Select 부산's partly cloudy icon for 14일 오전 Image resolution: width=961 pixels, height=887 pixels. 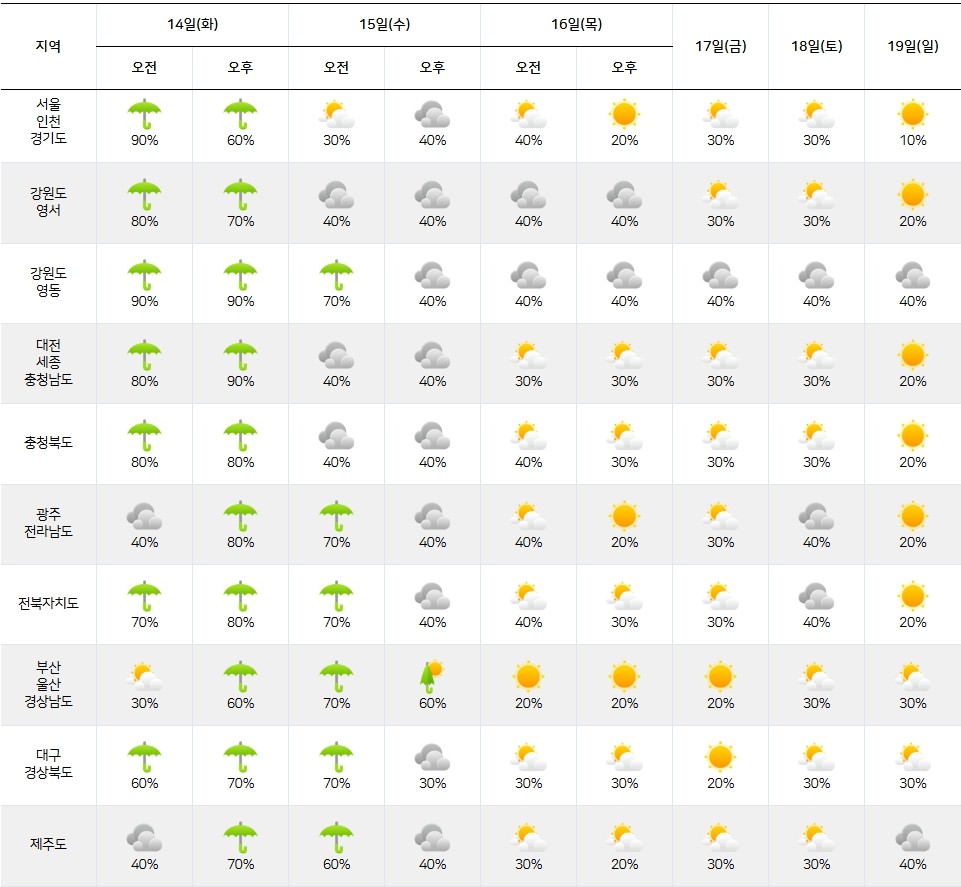(144, 677)
